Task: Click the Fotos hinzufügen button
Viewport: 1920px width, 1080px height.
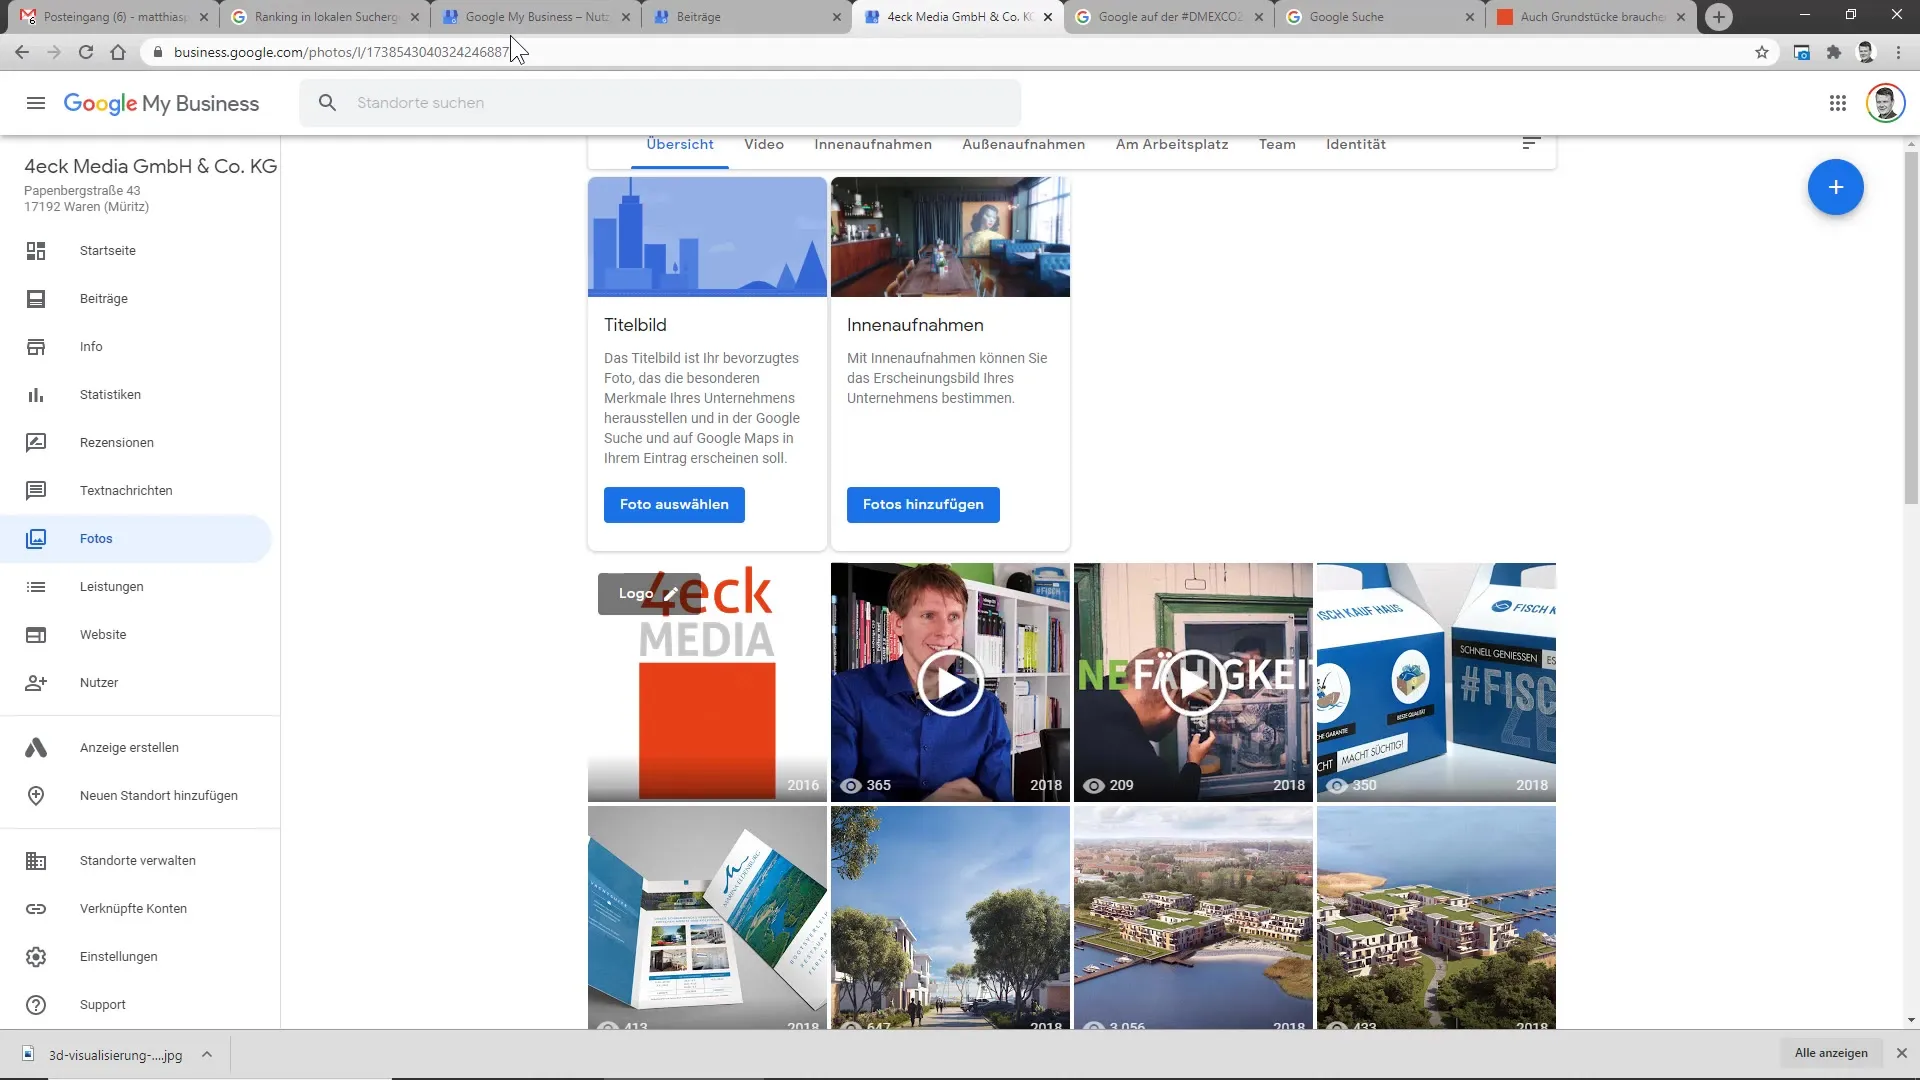Action: pos(923,505)
